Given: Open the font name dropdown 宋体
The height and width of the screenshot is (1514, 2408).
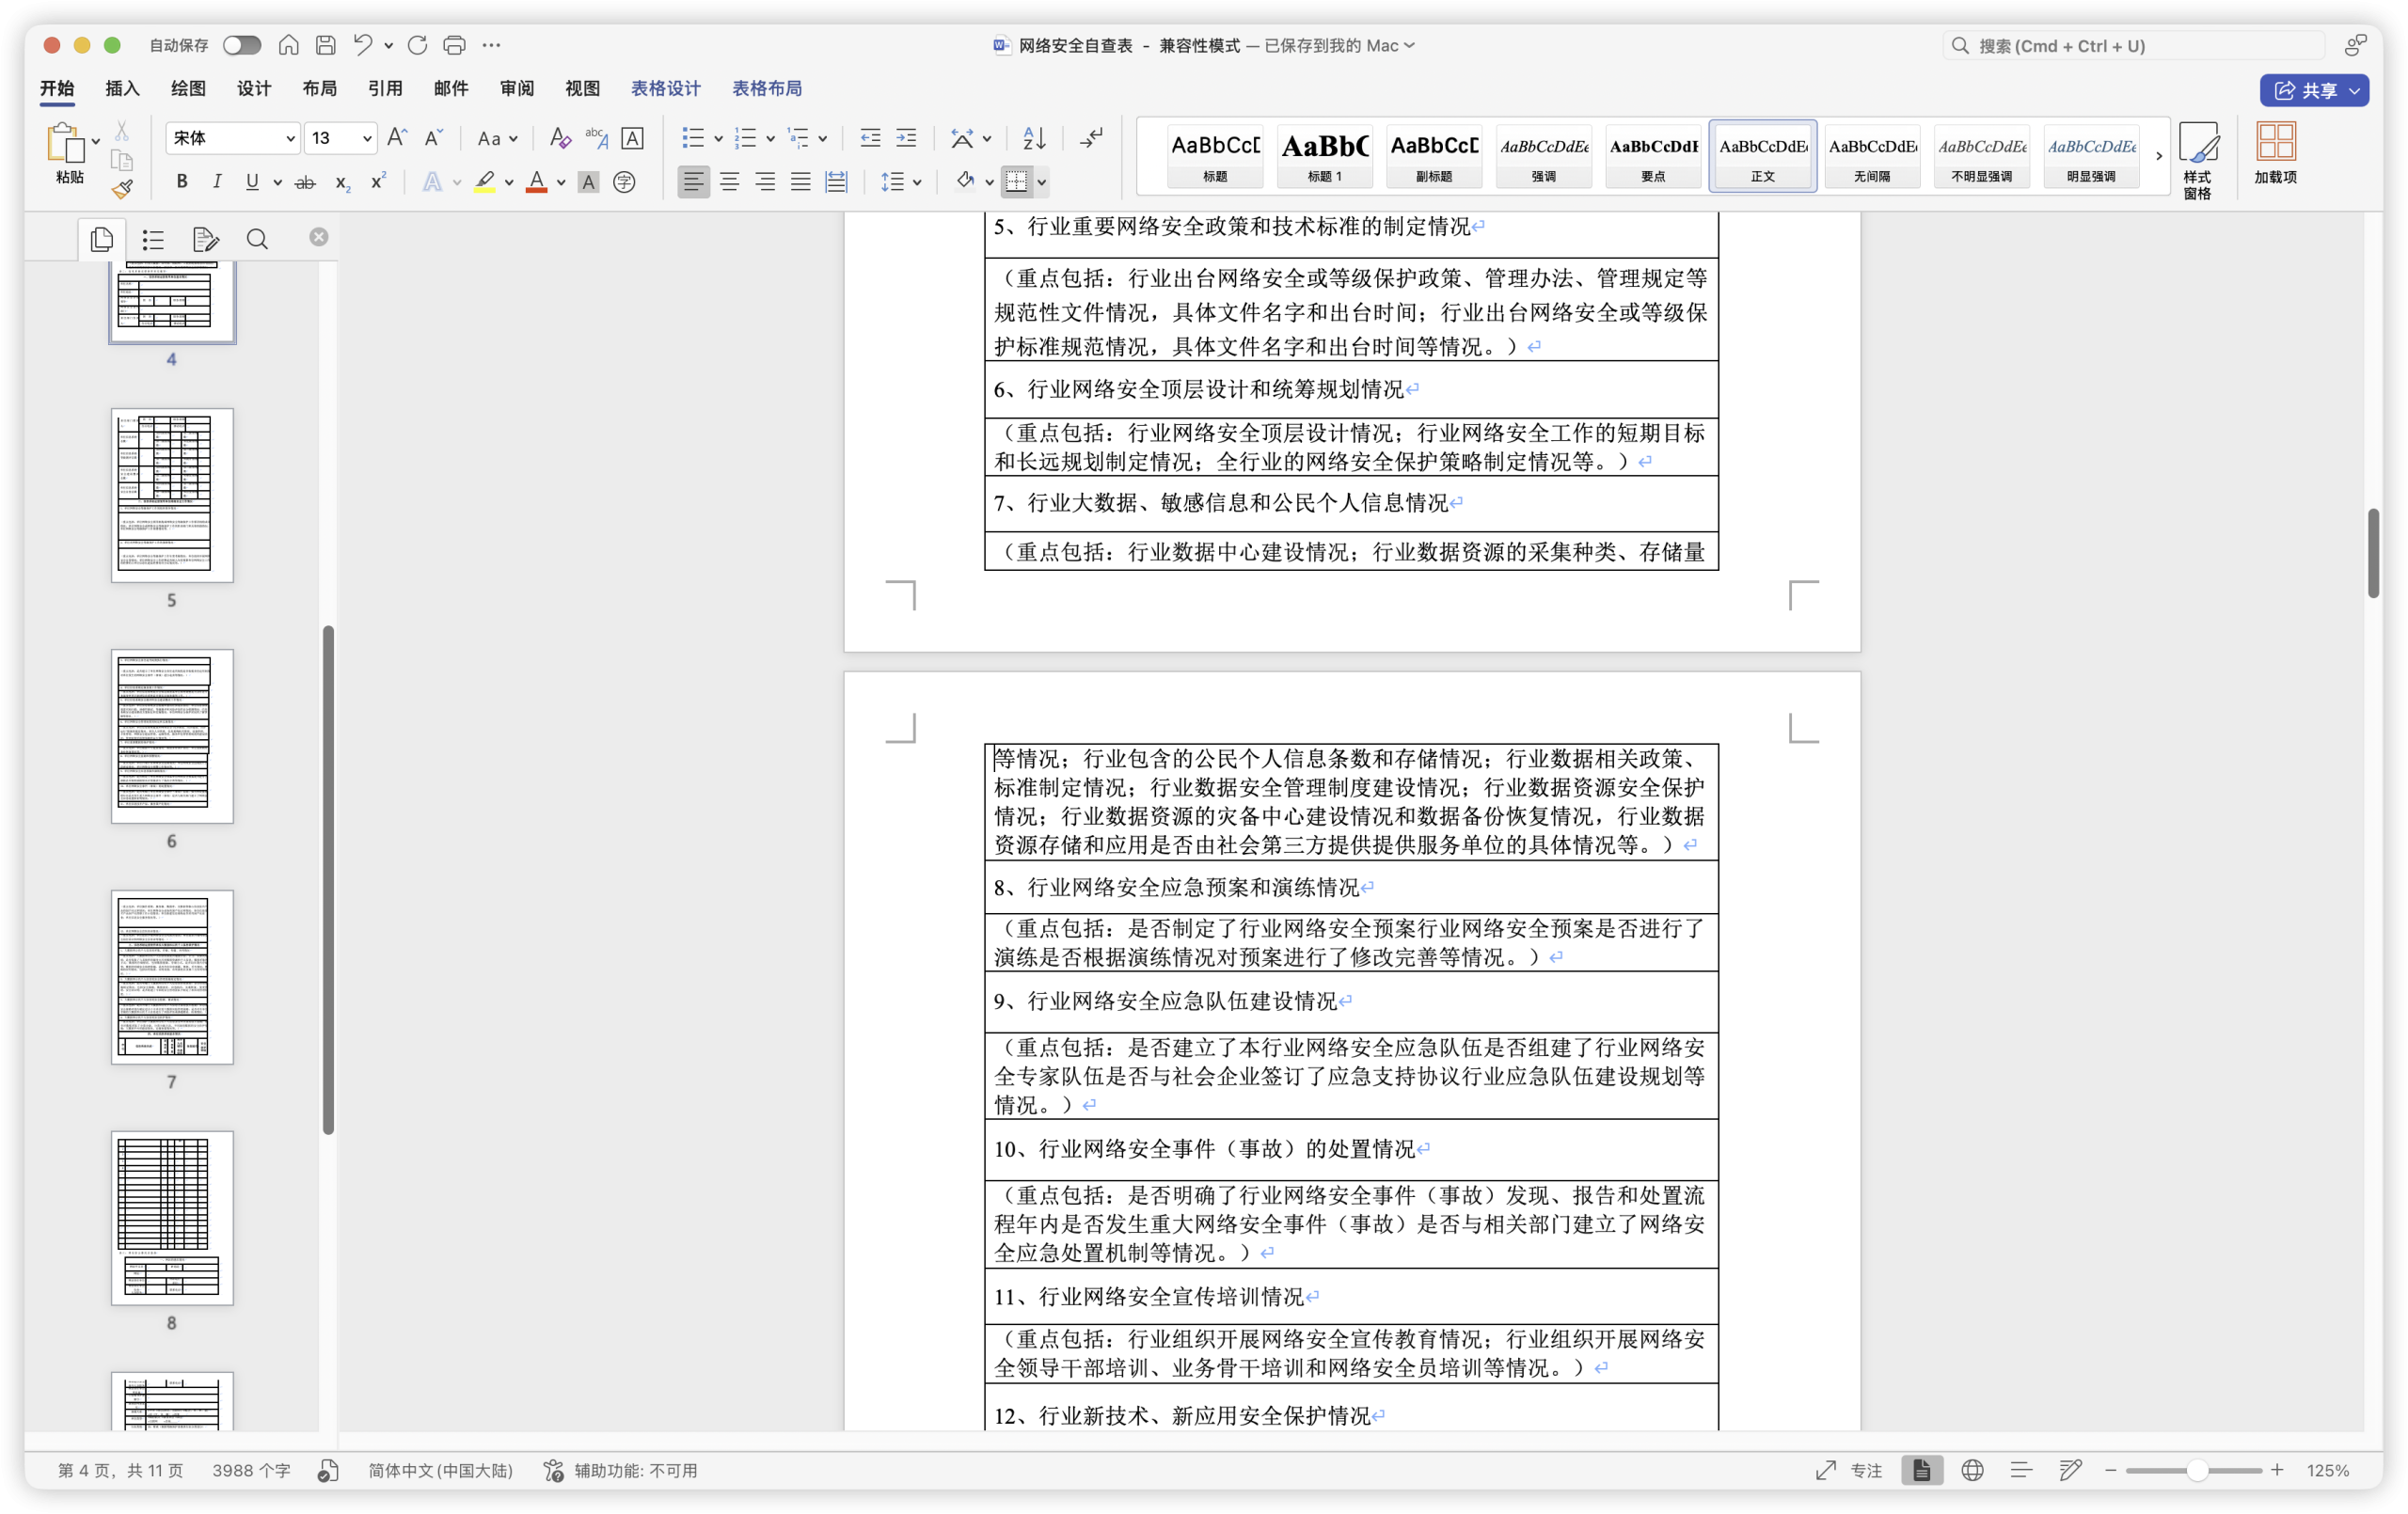Looking at the screenshot, I should 290,138.
